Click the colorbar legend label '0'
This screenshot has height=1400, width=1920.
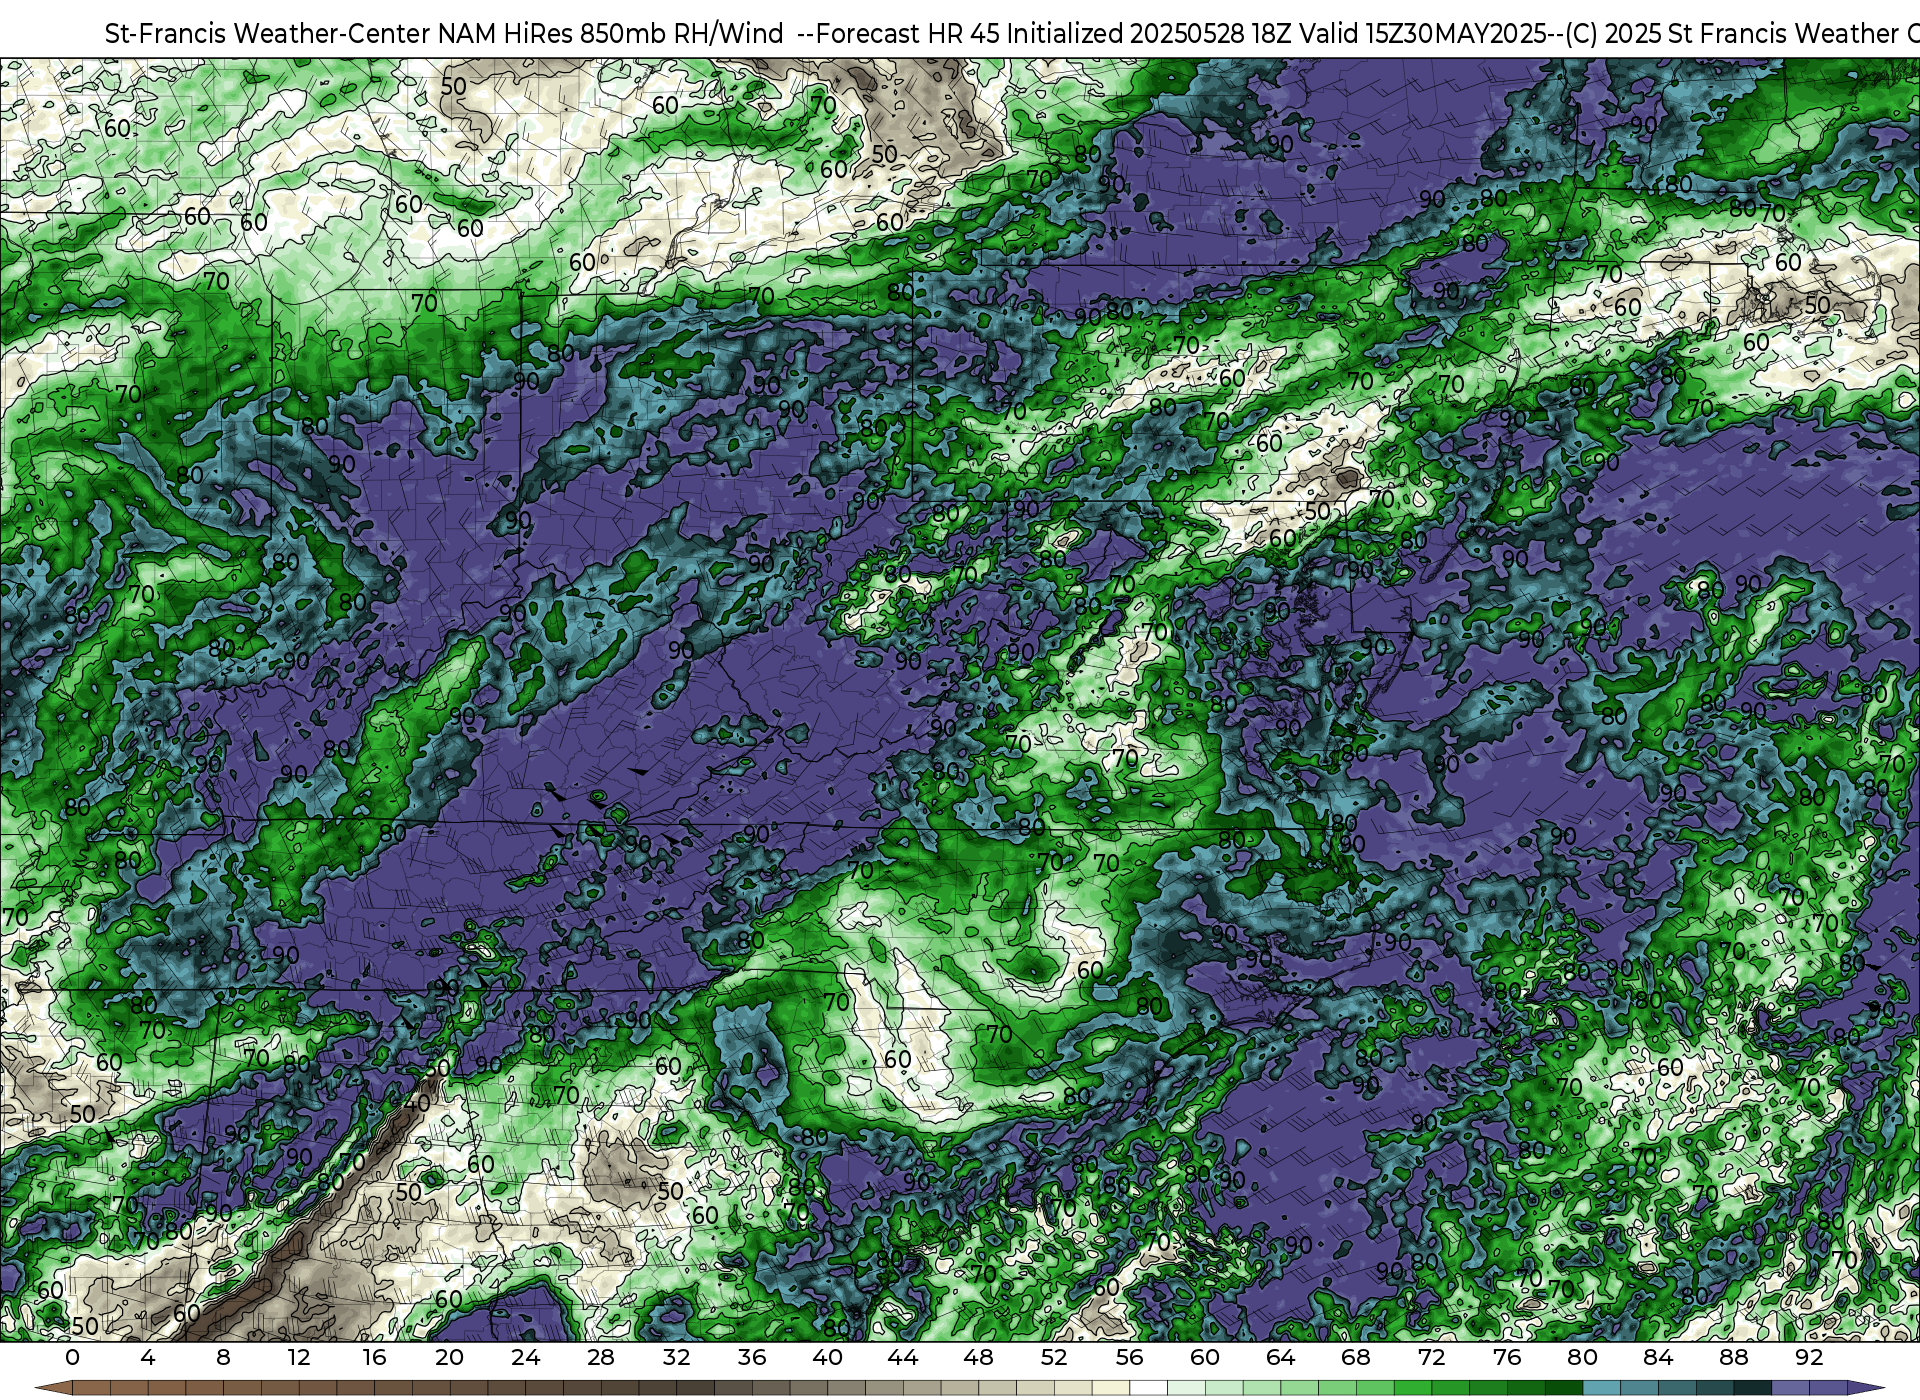[x=72, y=1358]
